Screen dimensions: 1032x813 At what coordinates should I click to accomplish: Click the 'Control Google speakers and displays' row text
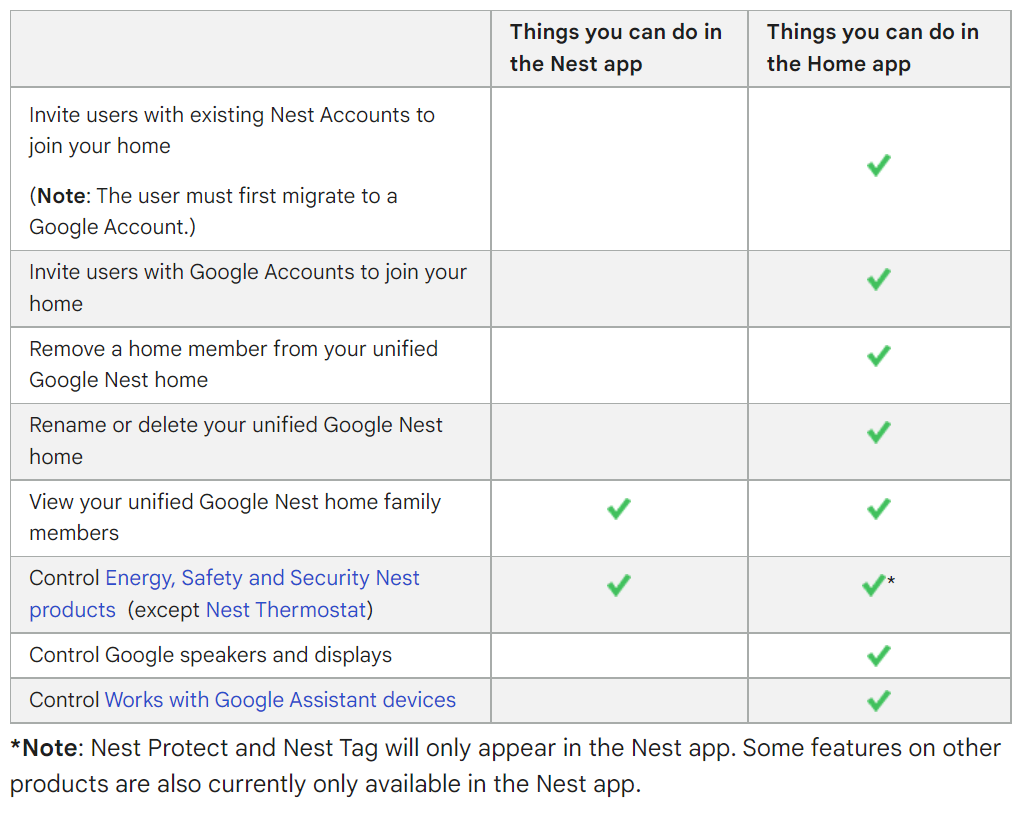[x=210, y=655]
